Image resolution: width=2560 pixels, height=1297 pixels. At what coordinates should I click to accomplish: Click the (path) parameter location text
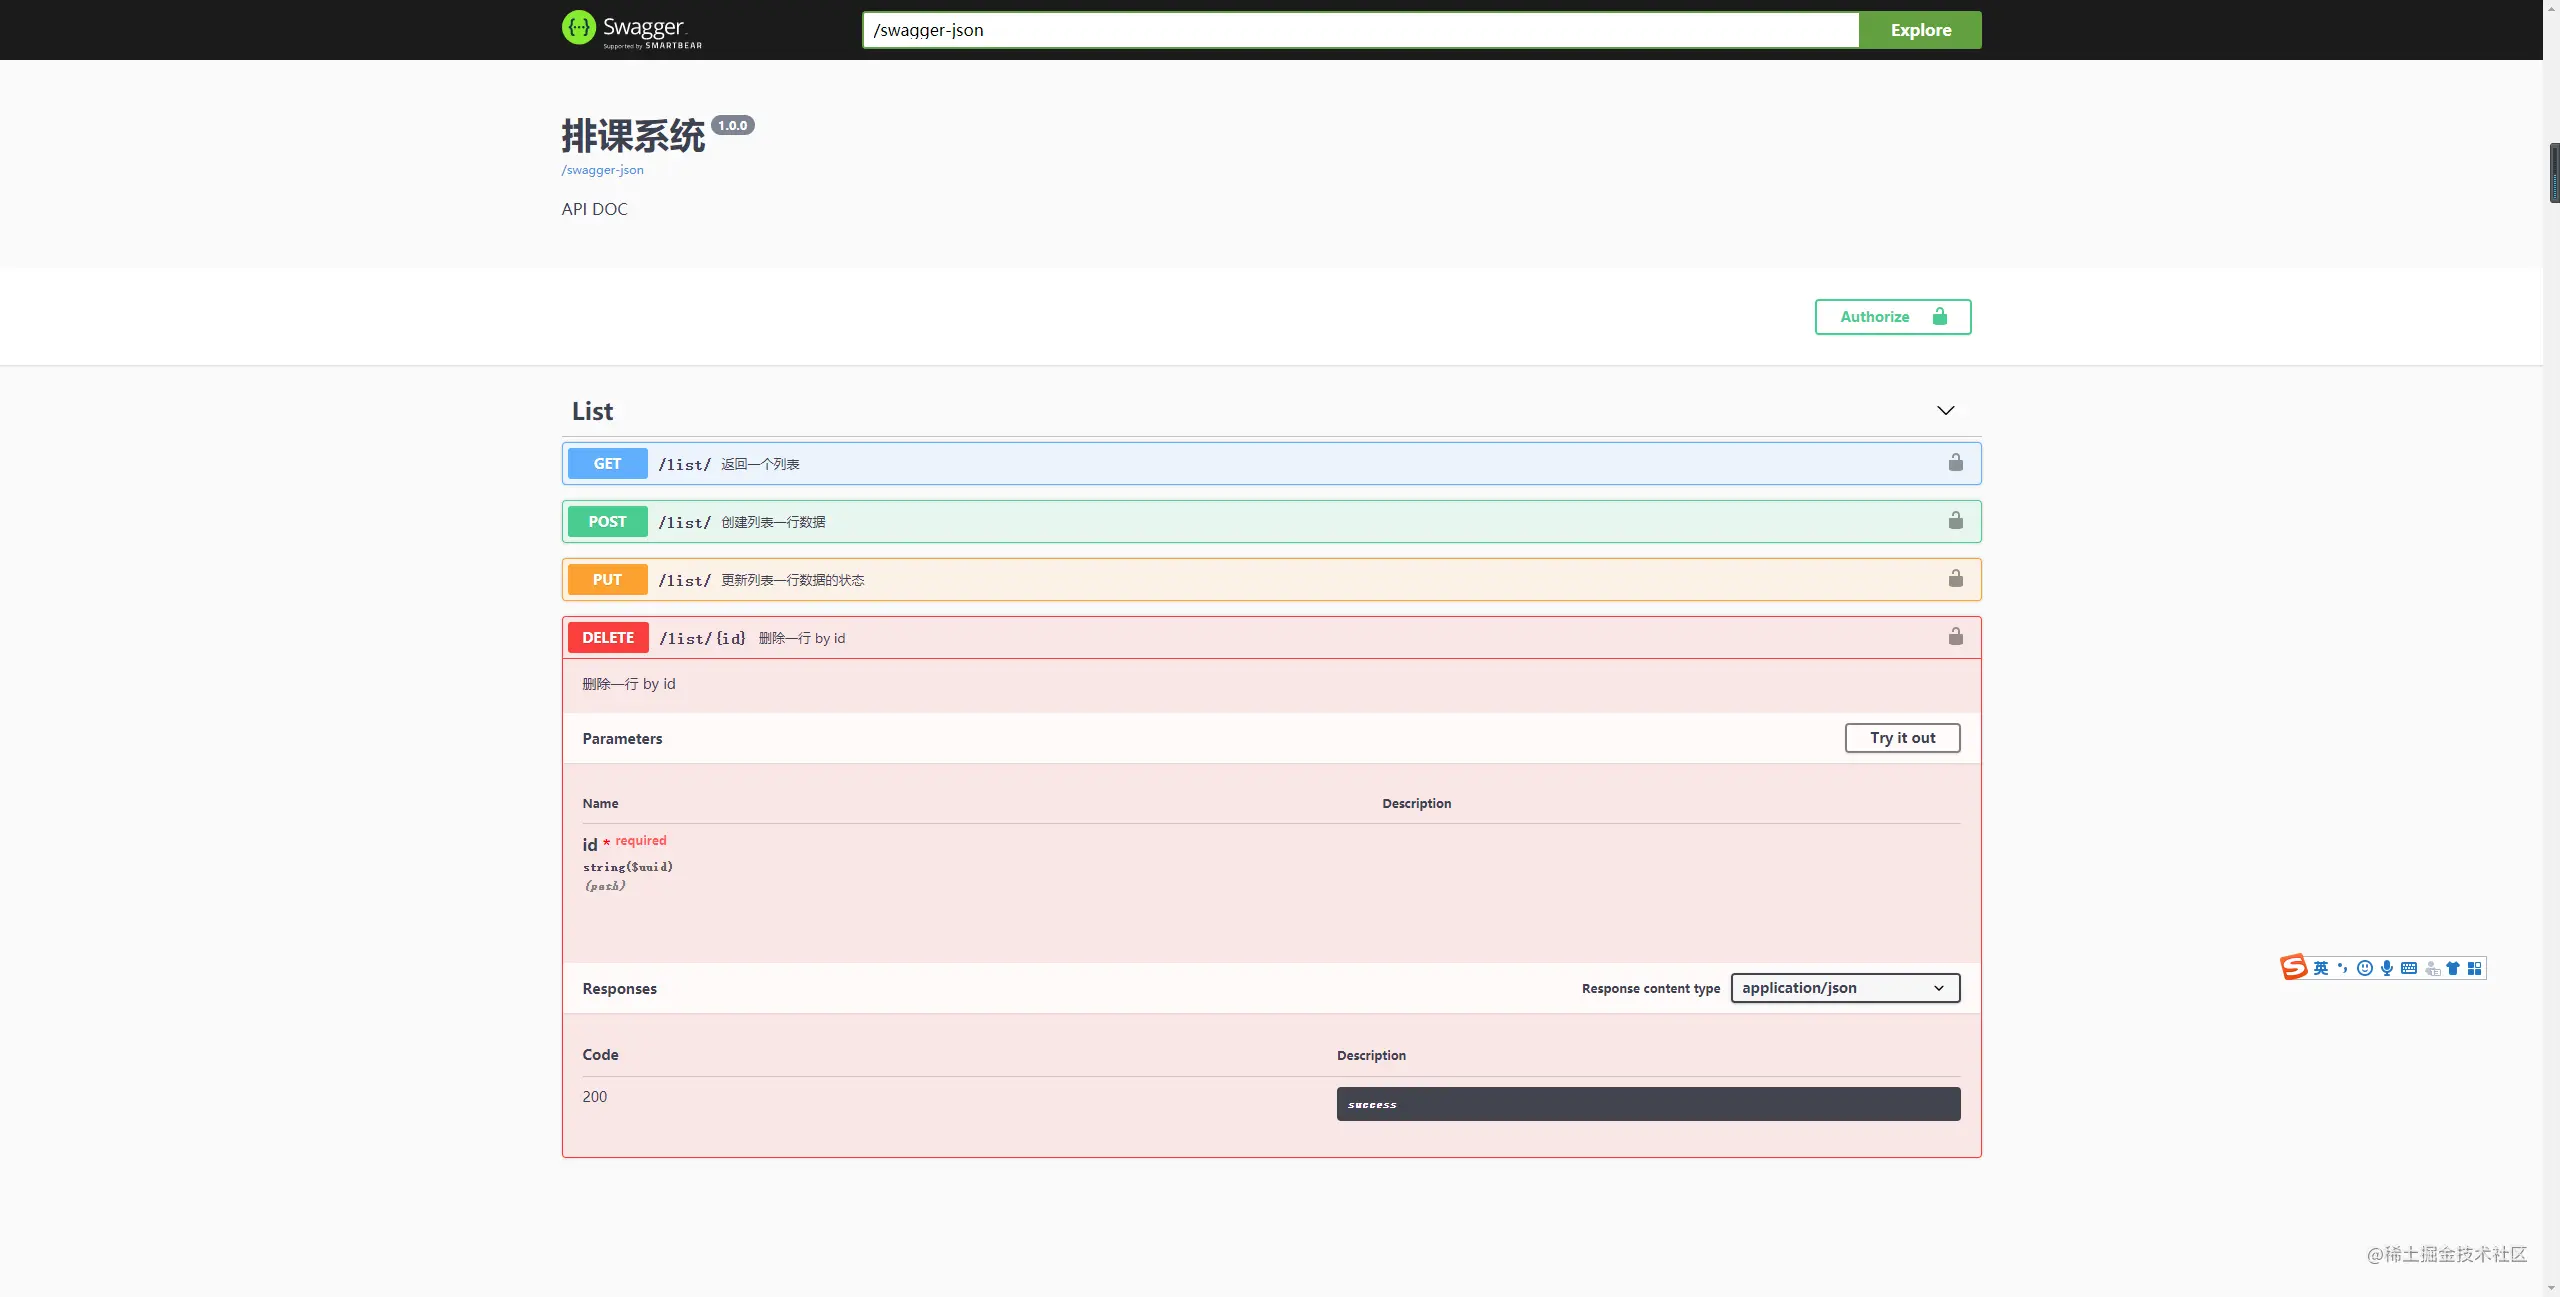click(604, 886)
